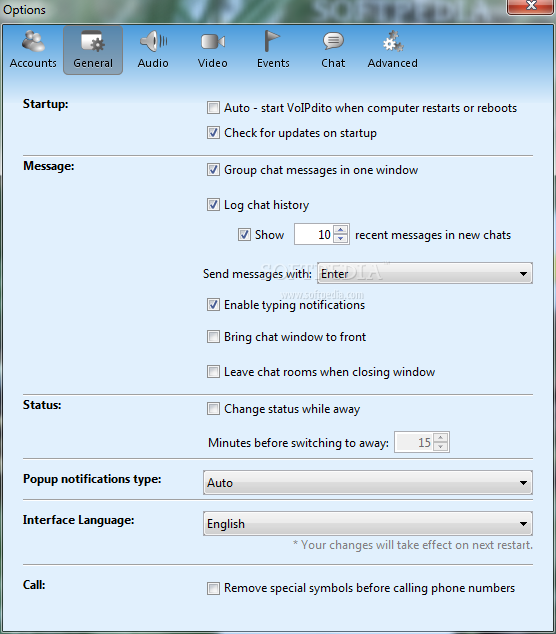Switch to the Video tab label
556x634 pixels.
tap(212, 63)
